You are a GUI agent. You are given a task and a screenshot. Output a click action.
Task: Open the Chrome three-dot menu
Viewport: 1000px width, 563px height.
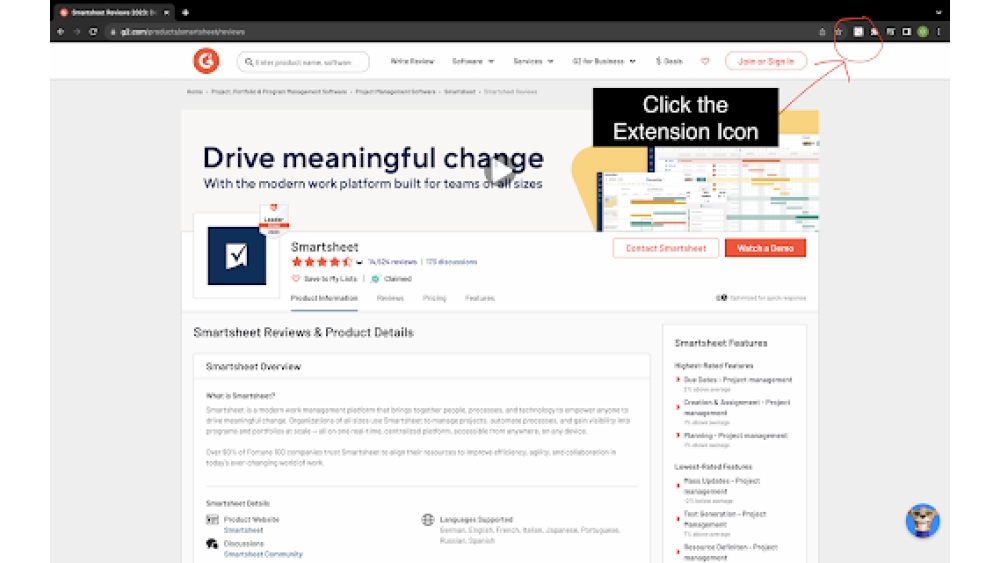[x=939, y=32]
